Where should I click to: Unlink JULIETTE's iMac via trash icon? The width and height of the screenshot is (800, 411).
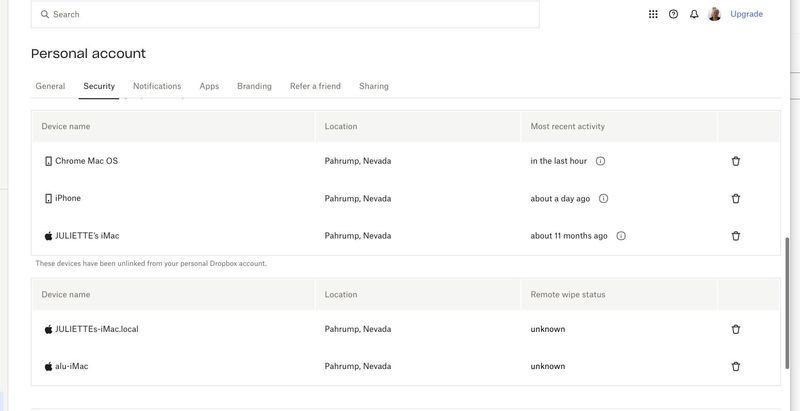click(x=736, y=236)
